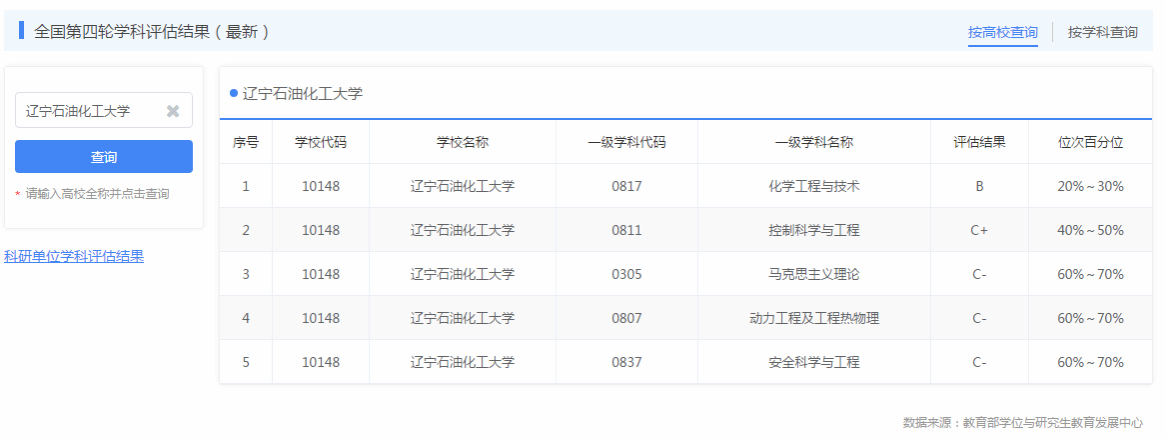Screen dimensions: 1166x439
Task: Click the 序号 column header
Action: 246,142
